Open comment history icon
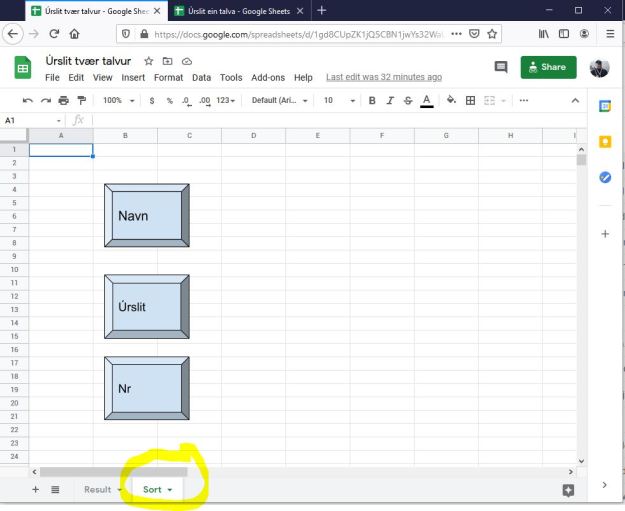 point(501,68)
